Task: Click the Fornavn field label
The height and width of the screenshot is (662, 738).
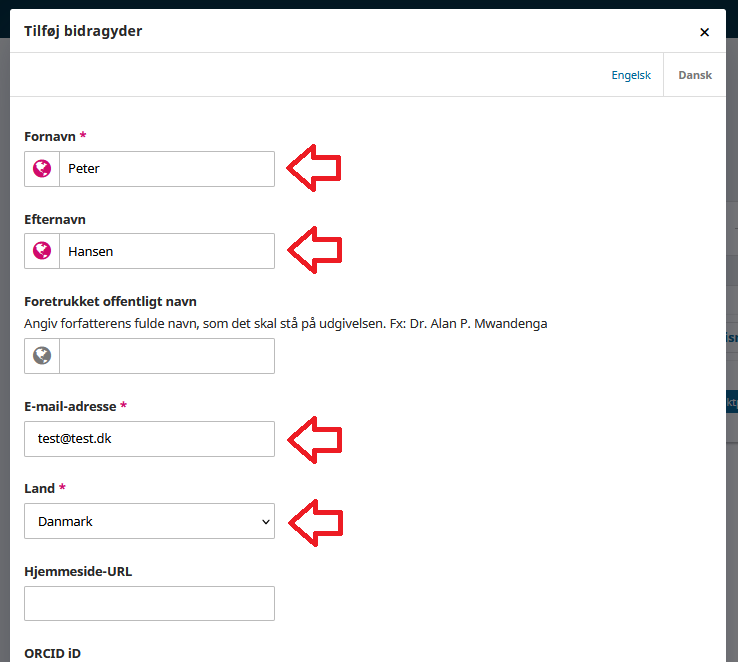Action: point(51,136)
